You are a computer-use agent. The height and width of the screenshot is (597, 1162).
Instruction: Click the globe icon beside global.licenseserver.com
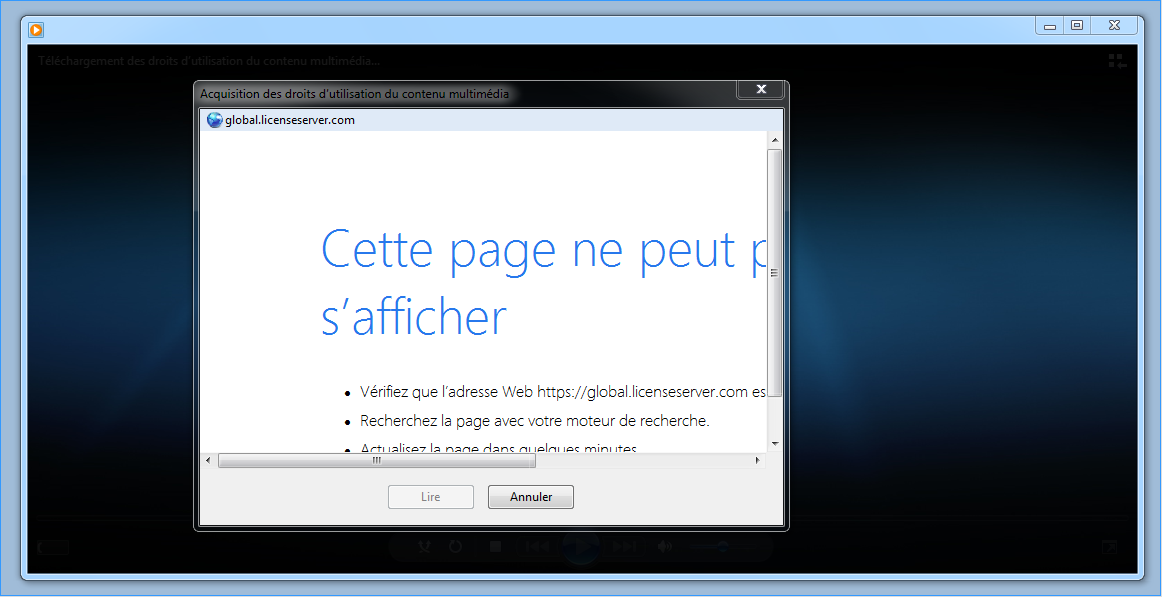point(214,120)
